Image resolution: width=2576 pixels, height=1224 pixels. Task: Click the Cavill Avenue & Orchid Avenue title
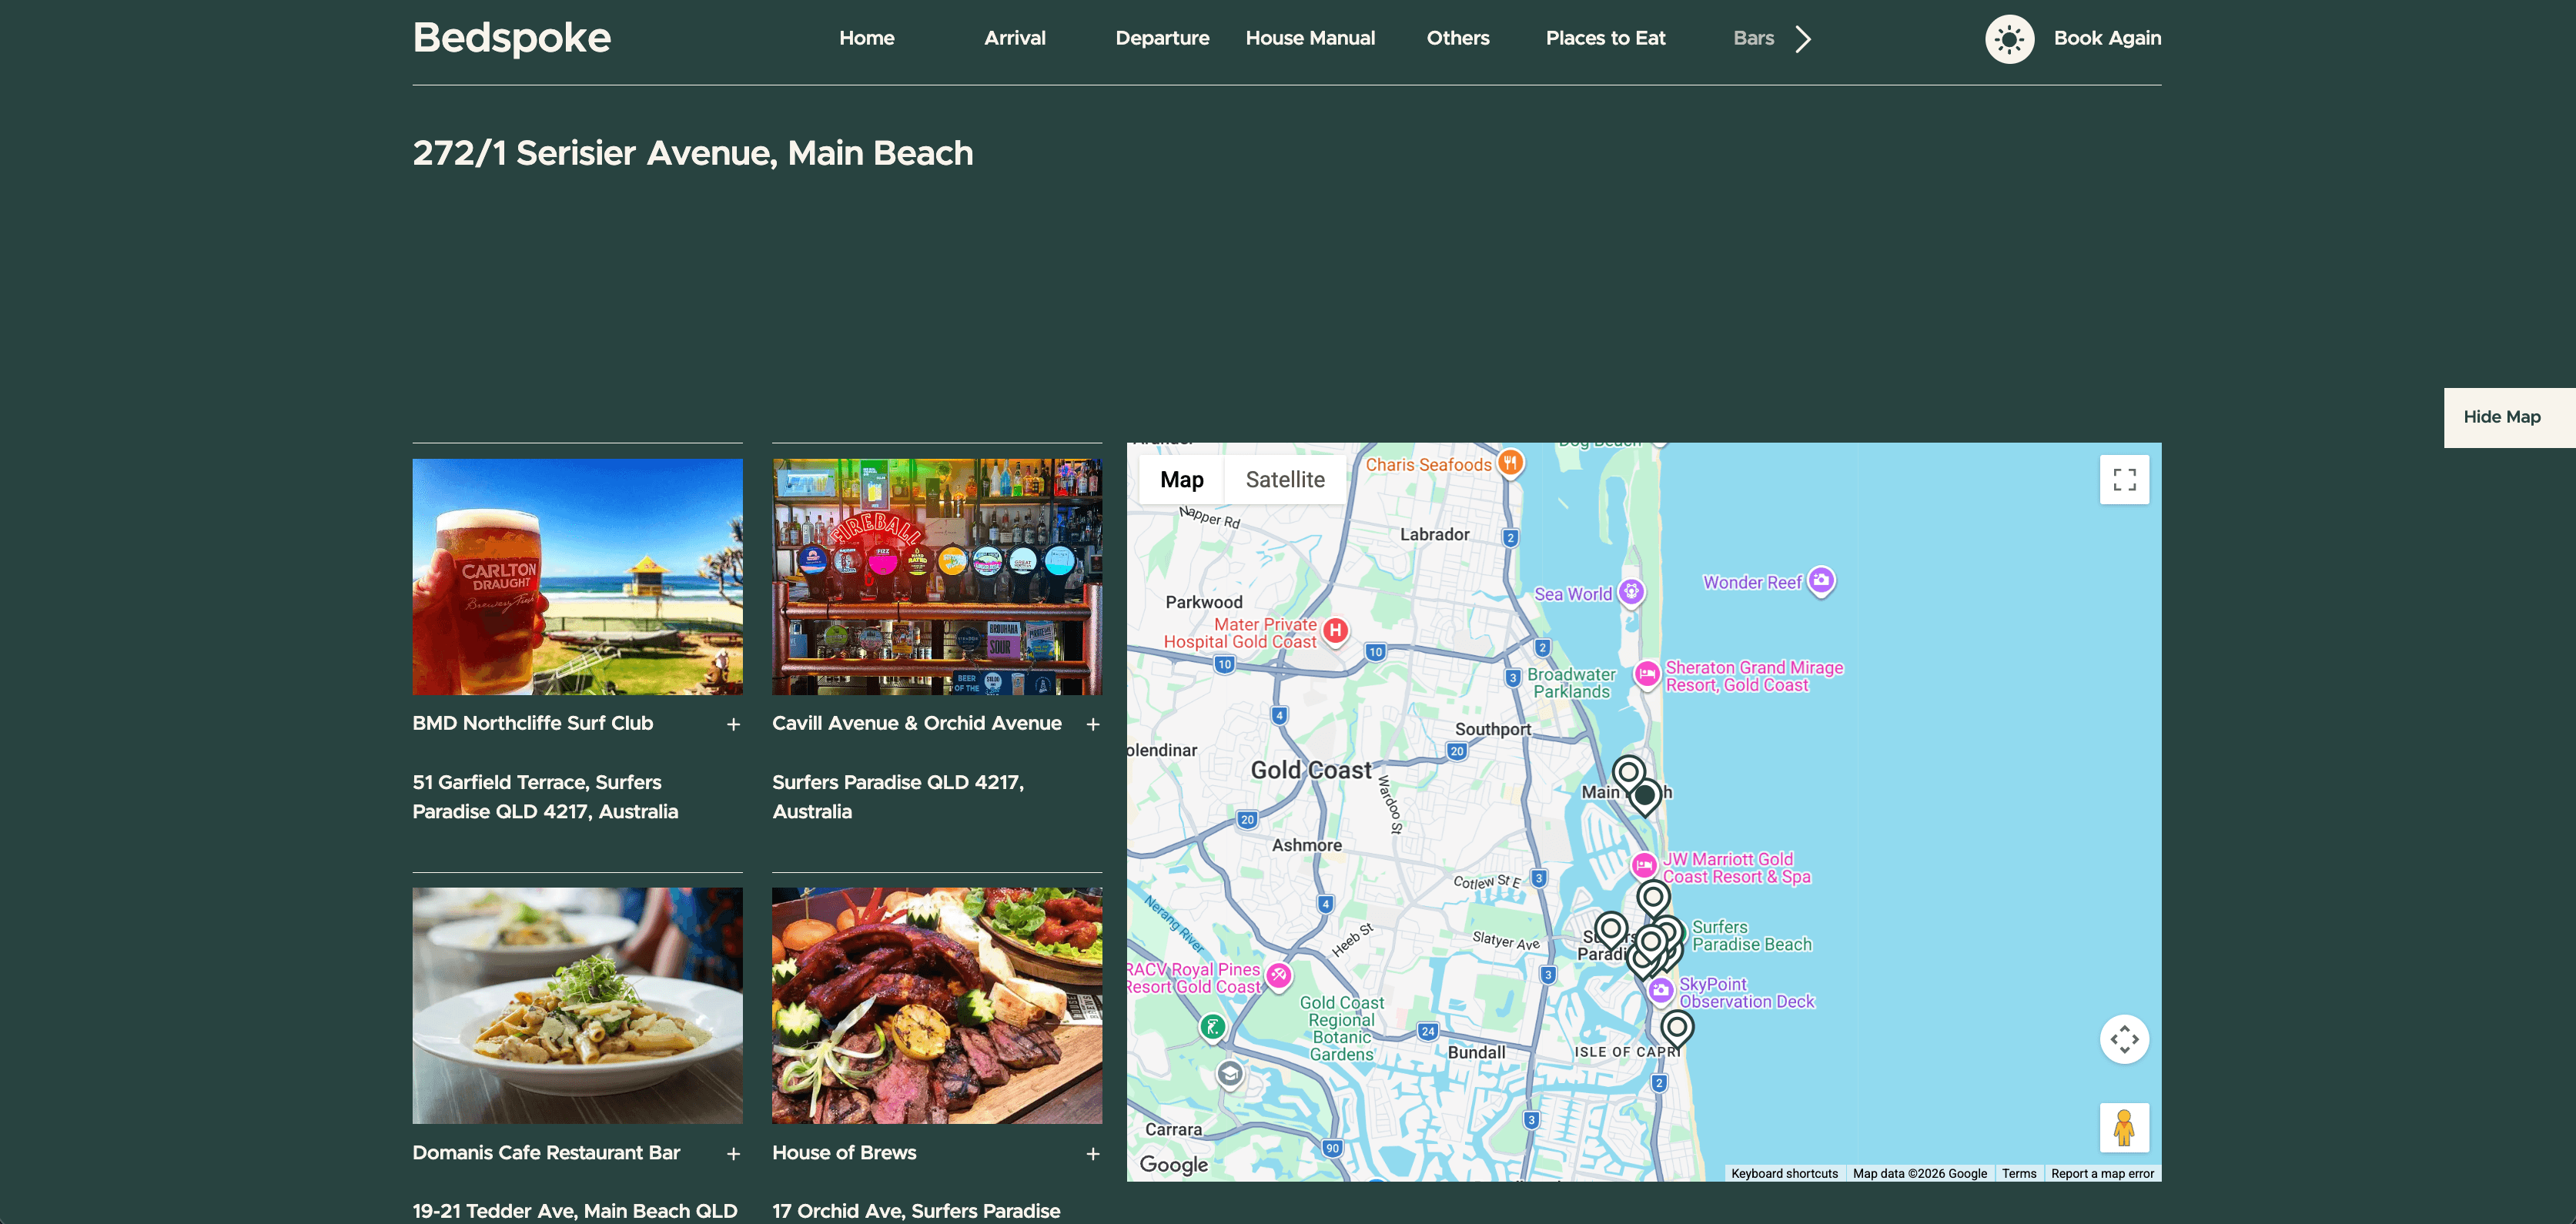(916, 723)
